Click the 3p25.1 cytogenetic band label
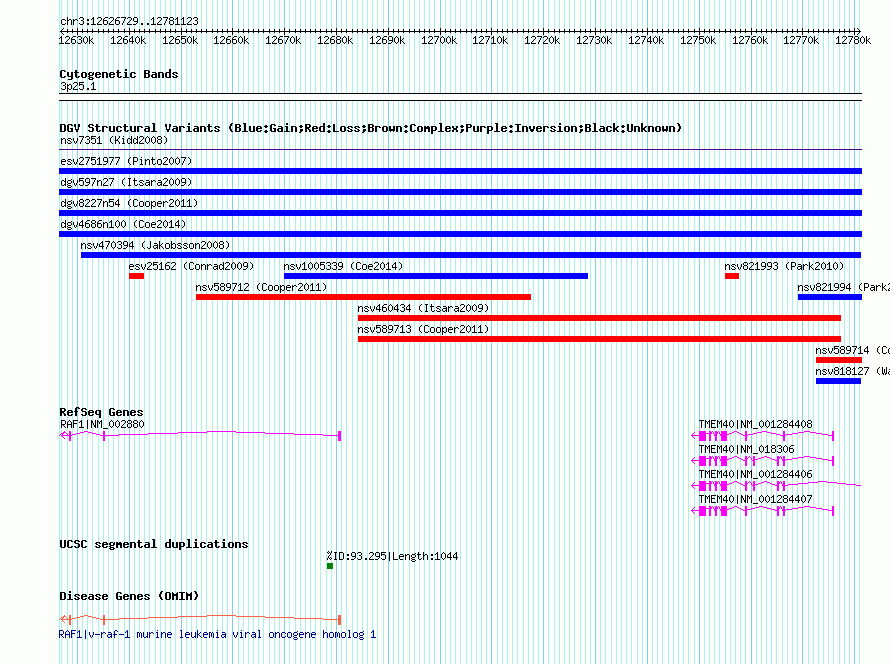Screen dimensions: 890x664 pyautogui.click(x=78, y=86)
